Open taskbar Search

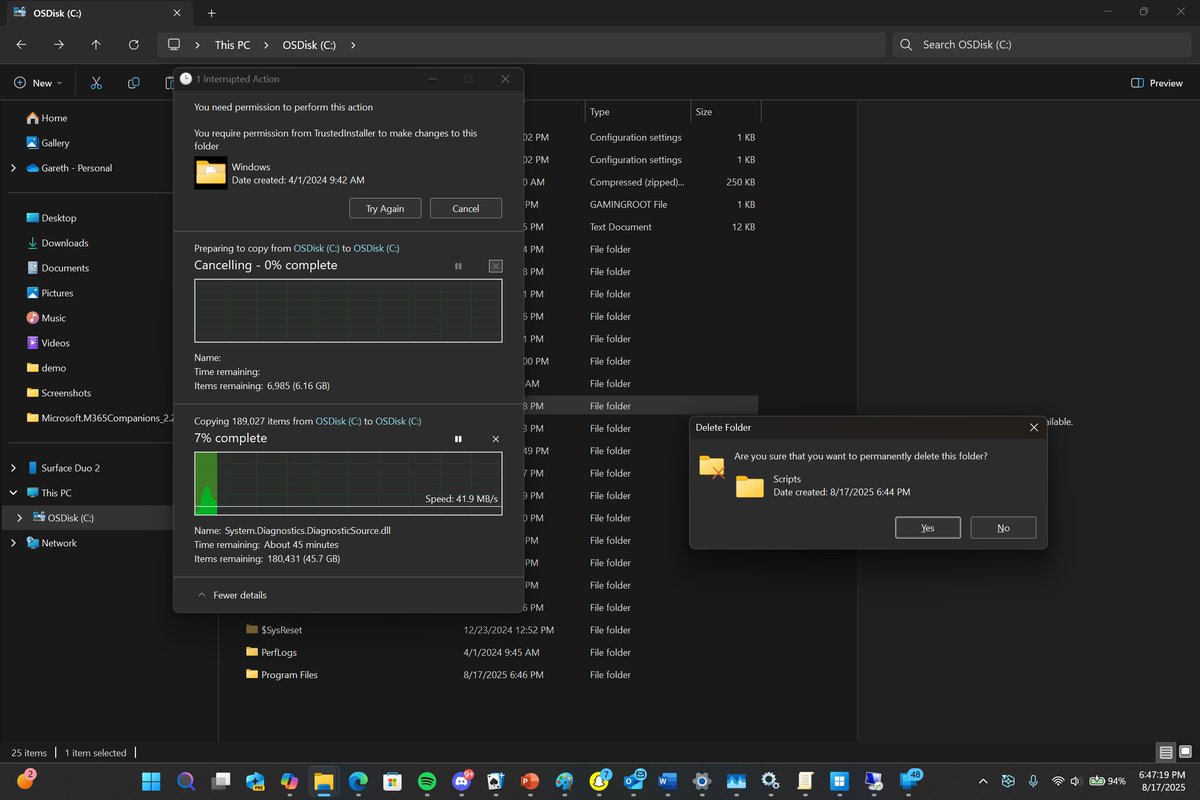186,781
